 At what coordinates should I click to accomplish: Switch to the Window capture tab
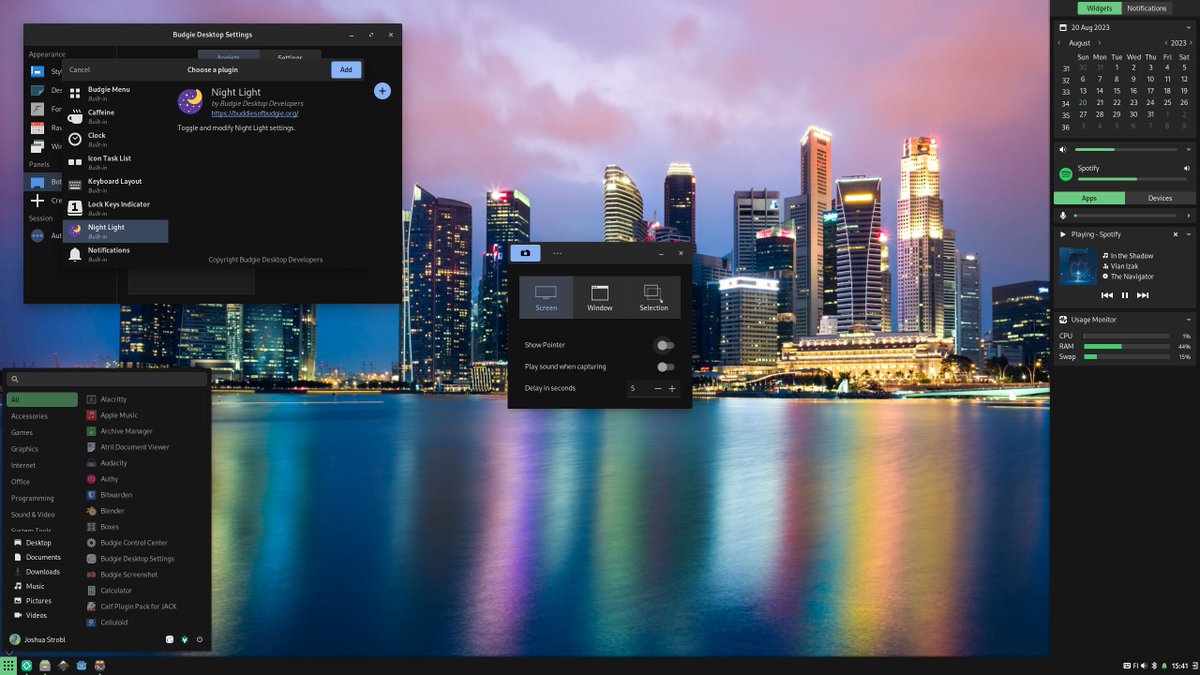pos(599,296)
